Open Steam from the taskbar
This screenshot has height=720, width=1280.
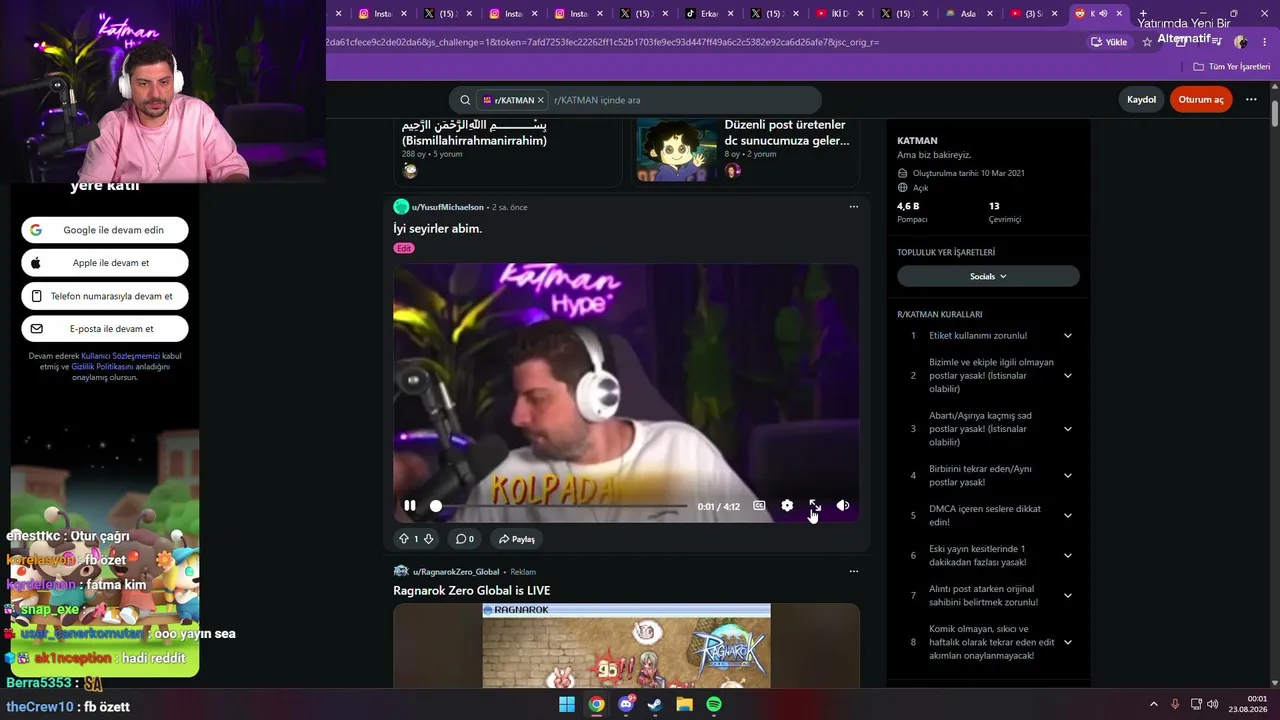click(x=655, y=704)
